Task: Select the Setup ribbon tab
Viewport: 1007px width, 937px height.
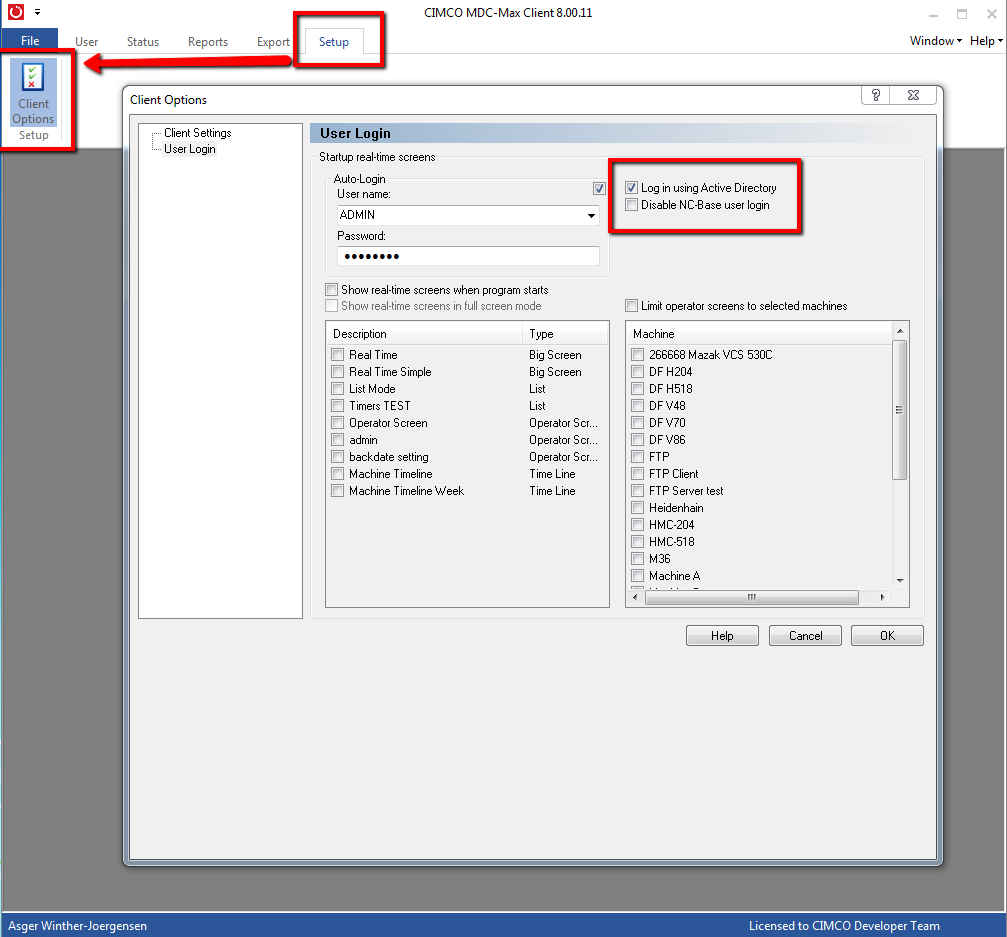Action: (x=334, y=42)
